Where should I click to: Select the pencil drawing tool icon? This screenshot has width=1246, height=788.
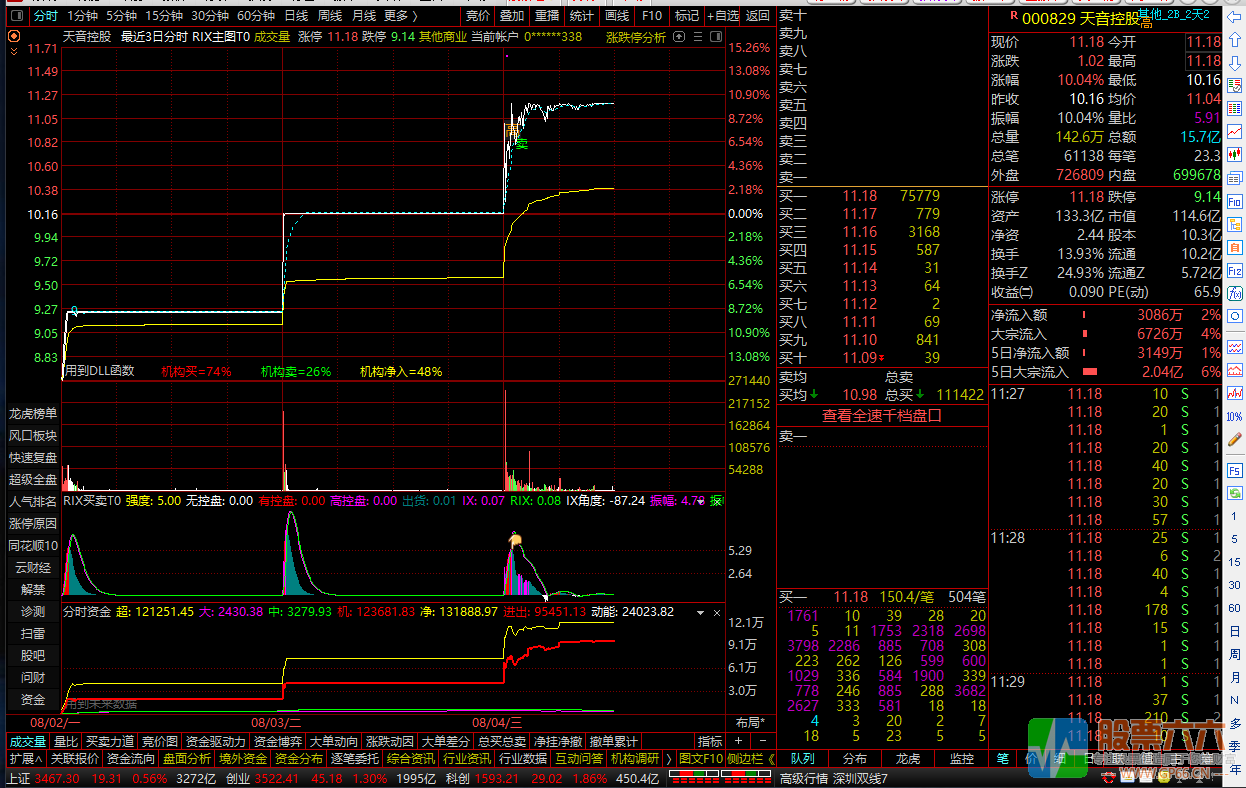1235,440
